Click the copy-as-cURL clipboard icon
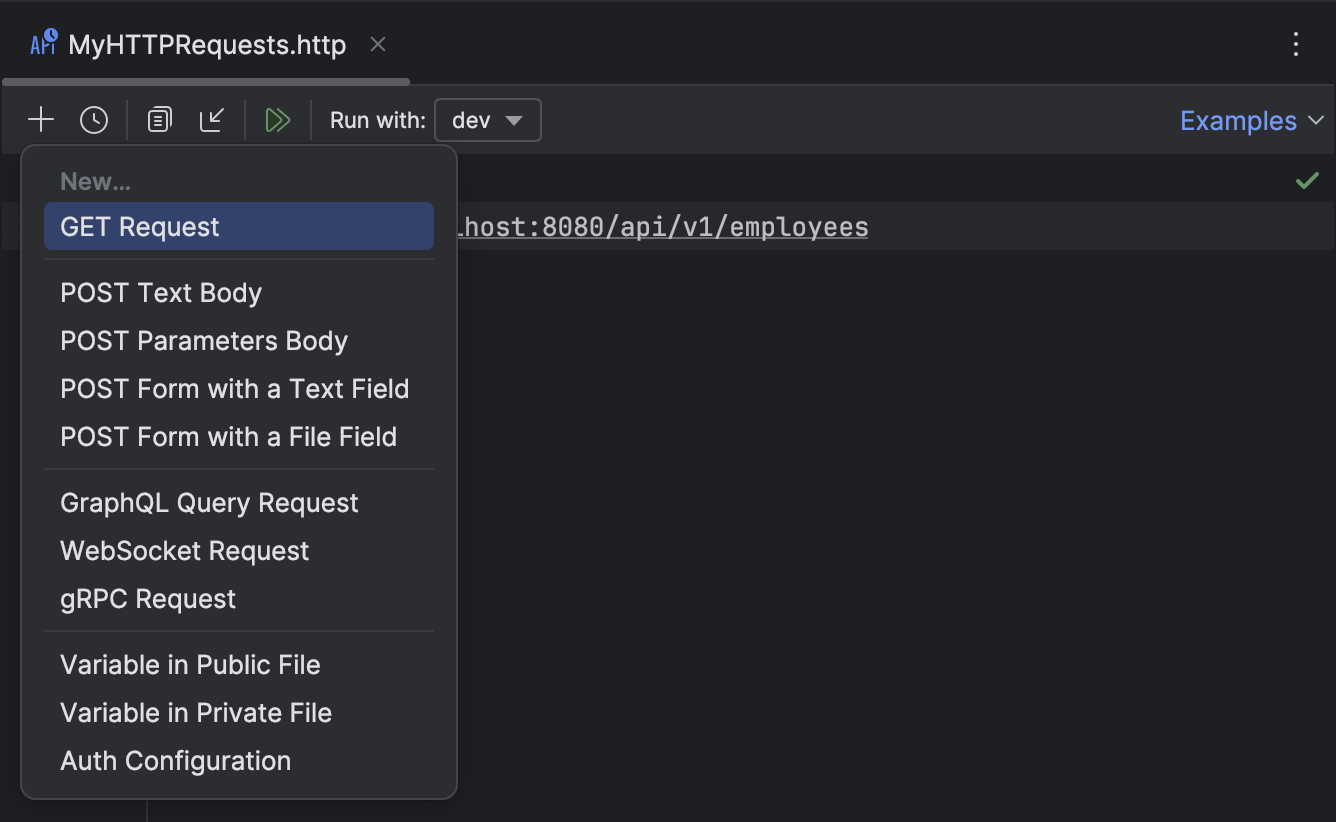The image size is (1336, 822). point(158,119)
